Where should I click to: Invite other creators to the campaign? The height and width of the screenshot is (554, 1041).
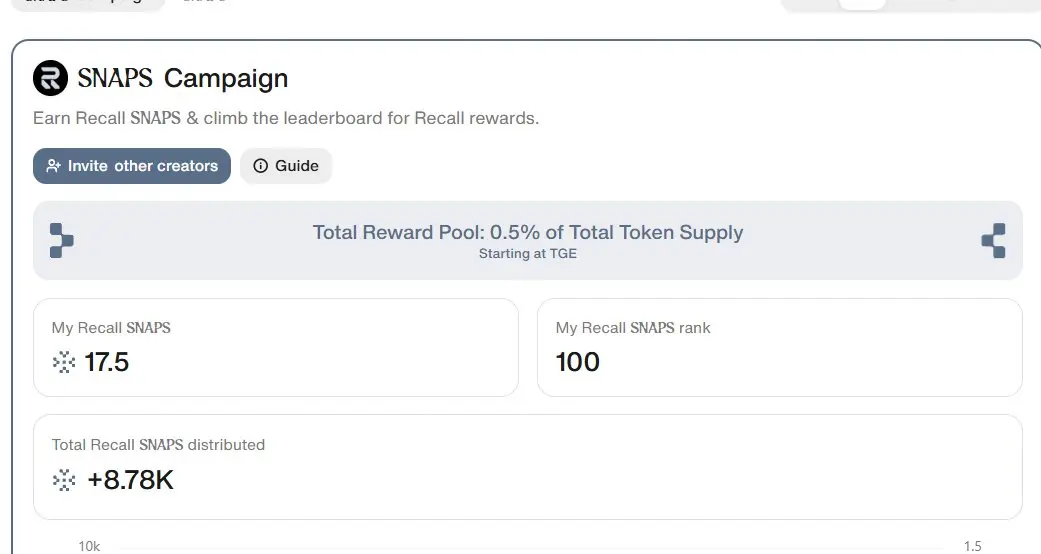132,166
